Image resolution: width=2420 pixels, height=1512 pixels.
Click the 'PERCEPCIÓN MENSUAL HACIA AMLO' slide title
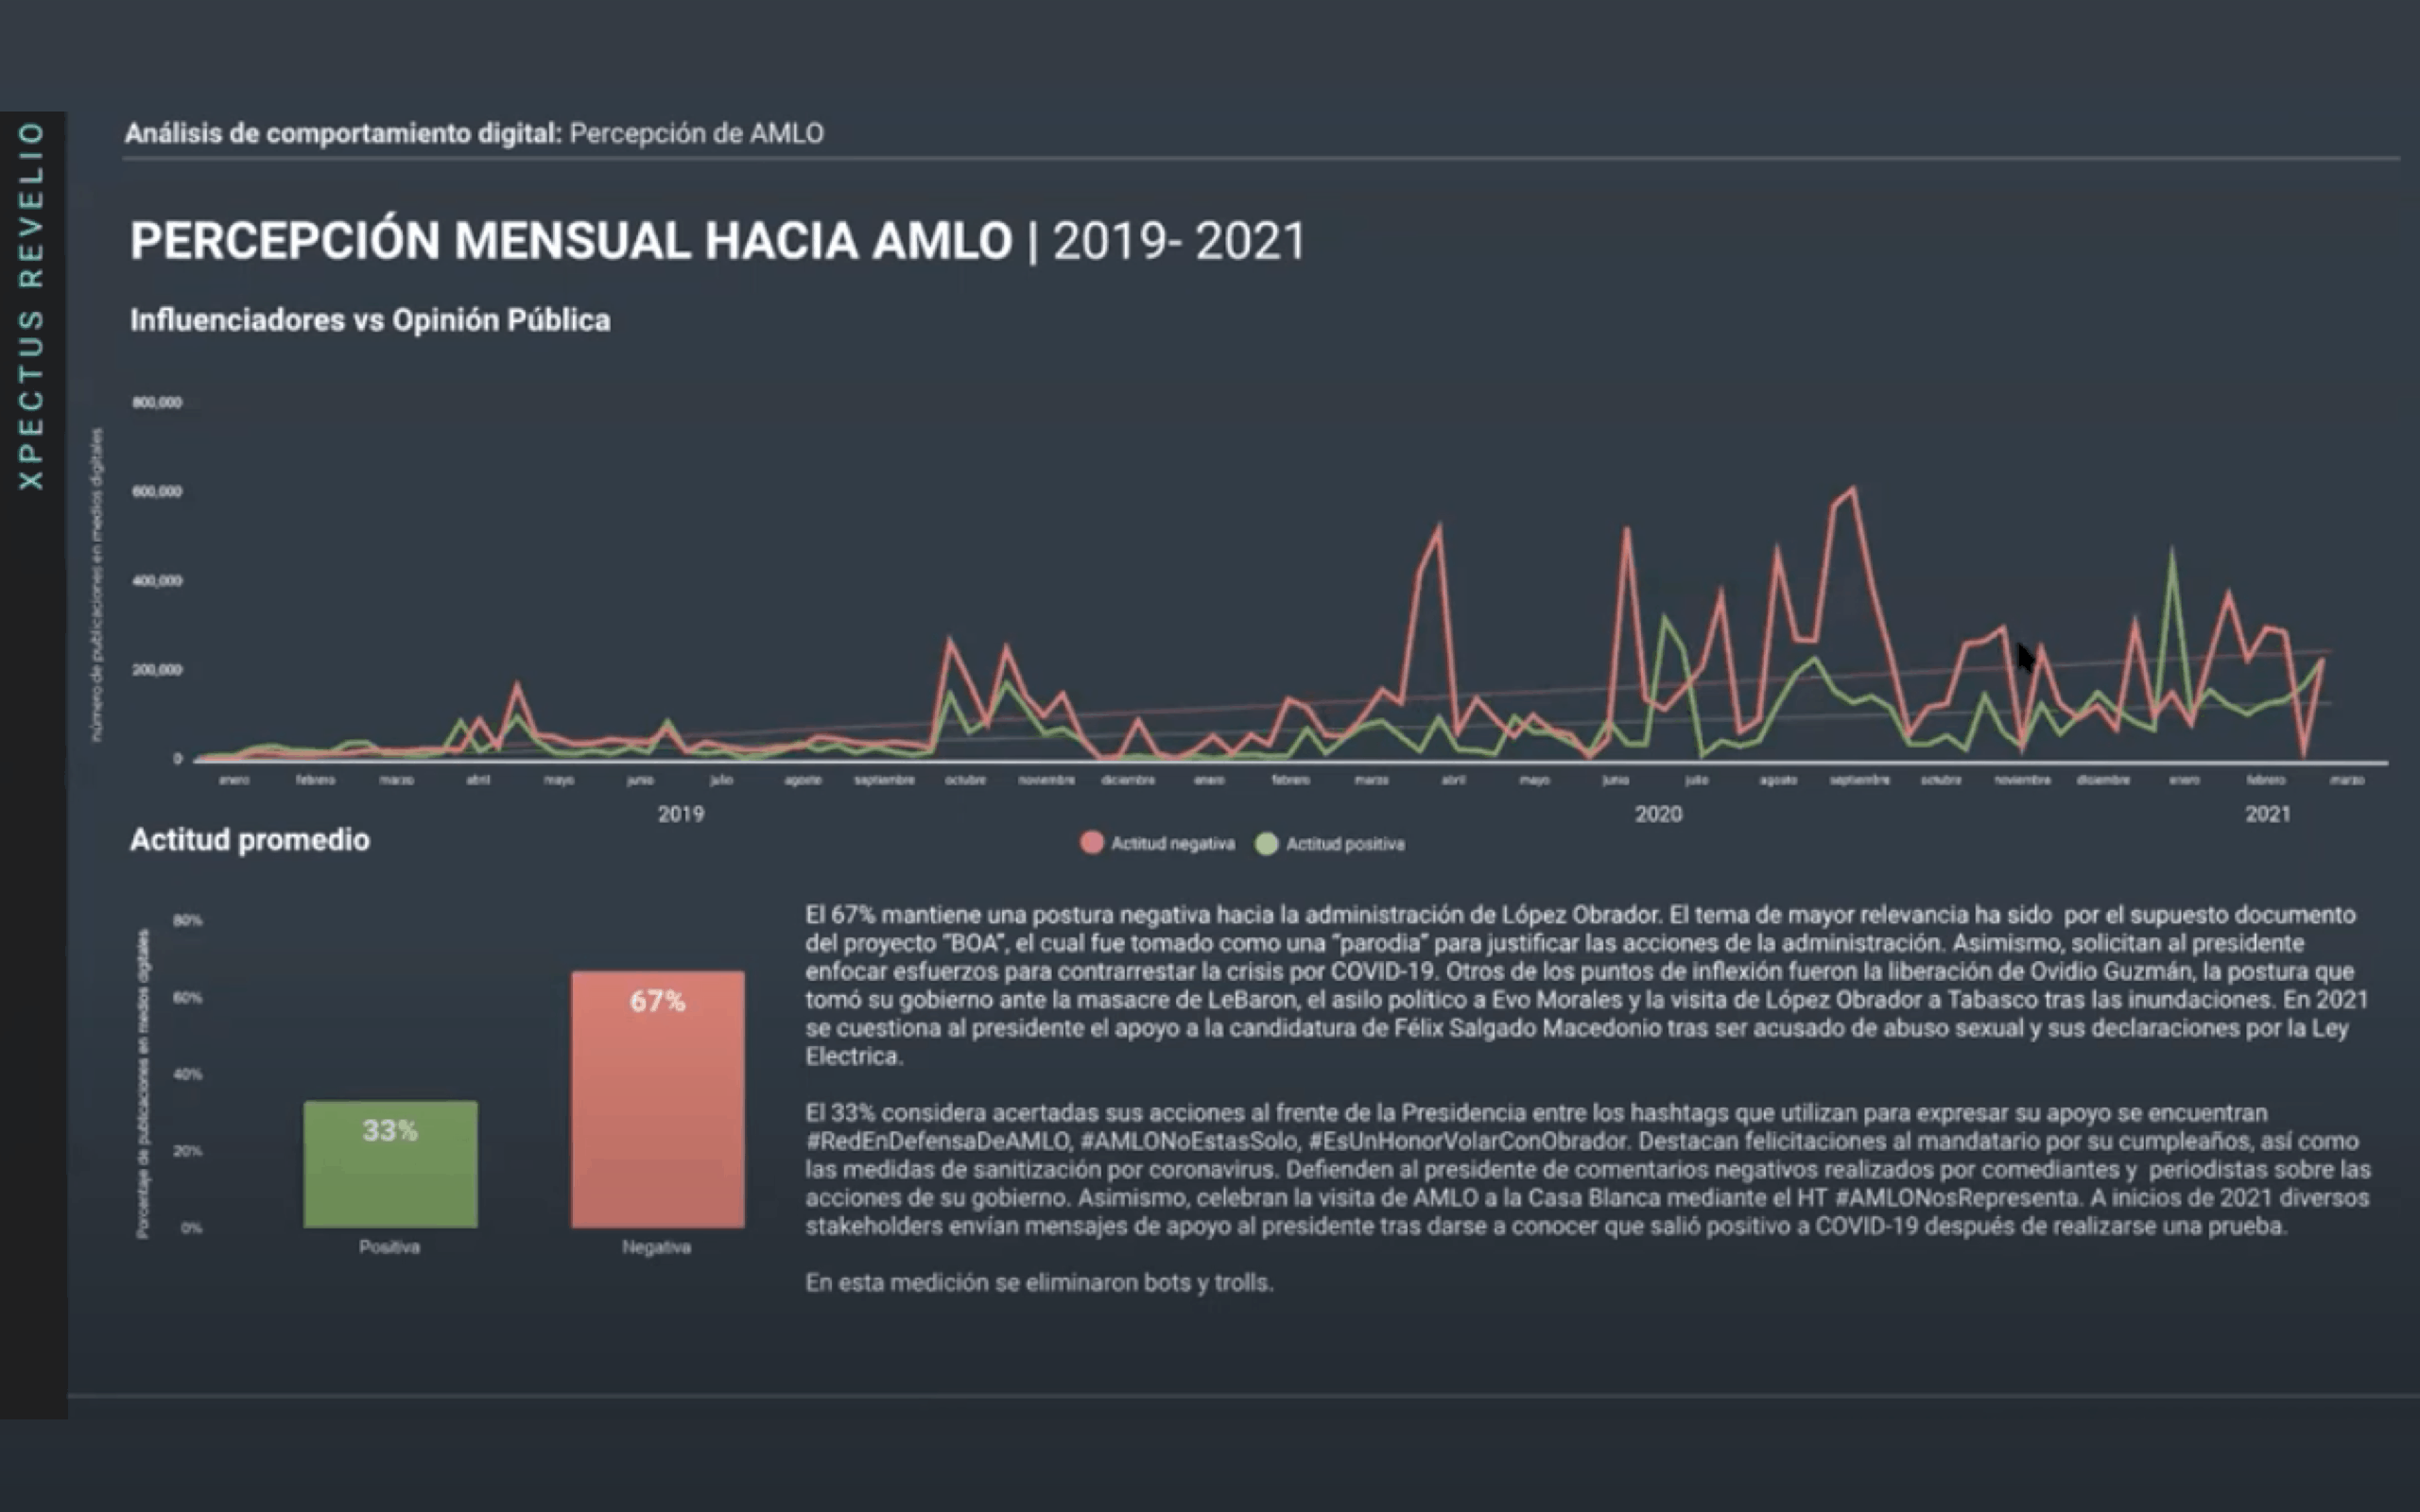(571, 241)
